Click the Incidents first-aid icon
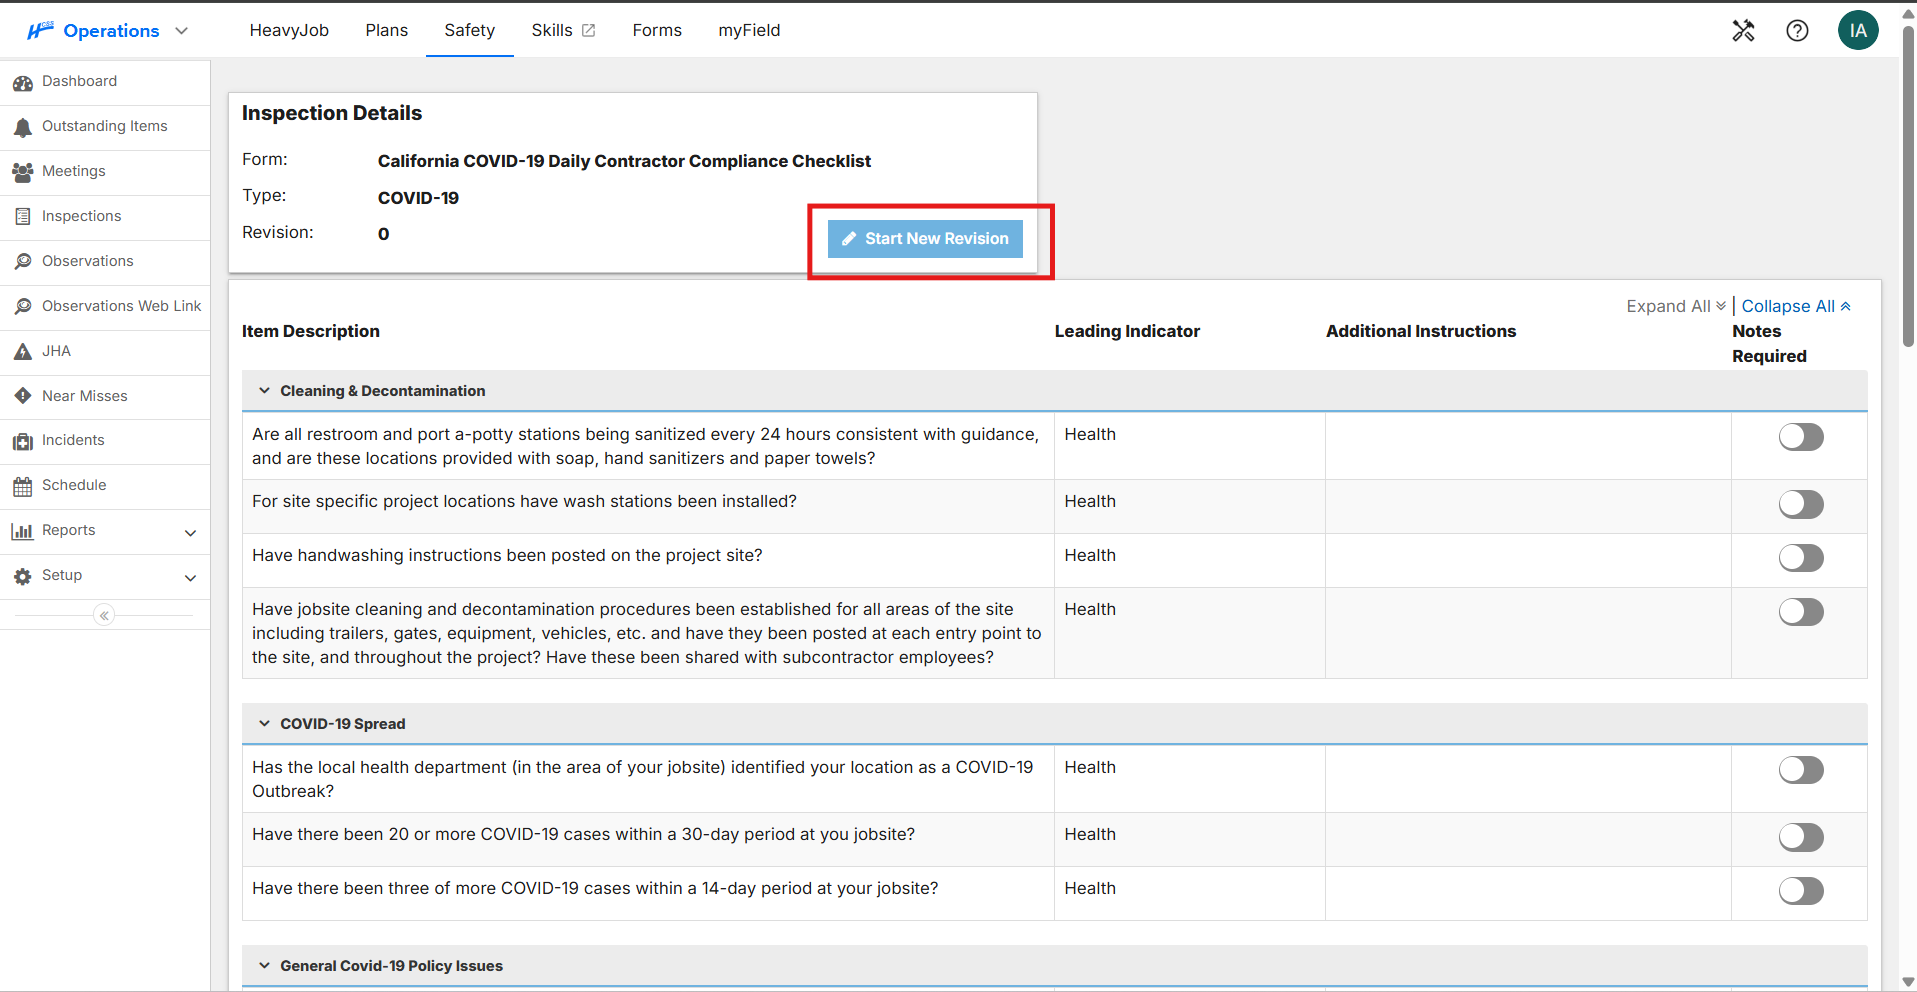Viewport: 1917px width, 992px height. click(23, 441)
